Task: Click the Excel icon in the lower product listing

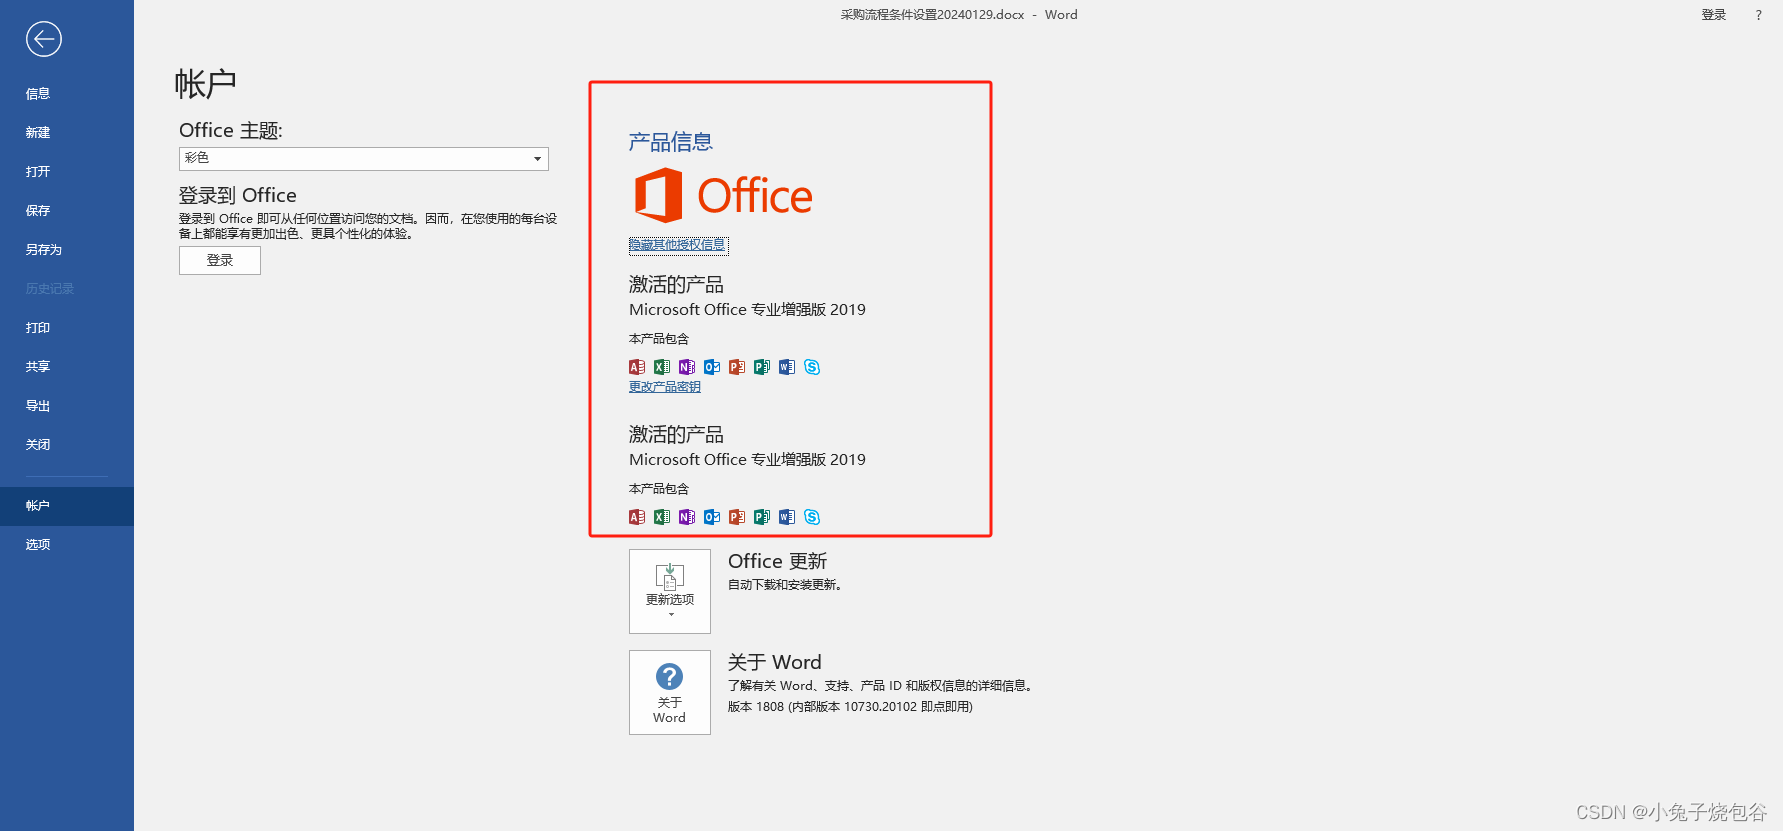Action: 662,517
